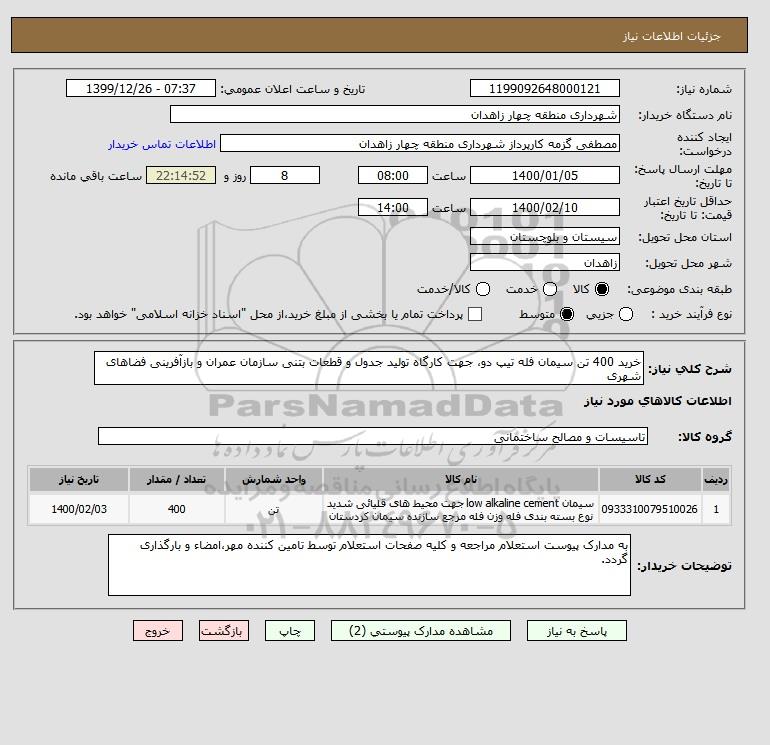The height and width of the screenshot is (745, 770).
Task: Click the unit cell تن
Action: point(274,509)
